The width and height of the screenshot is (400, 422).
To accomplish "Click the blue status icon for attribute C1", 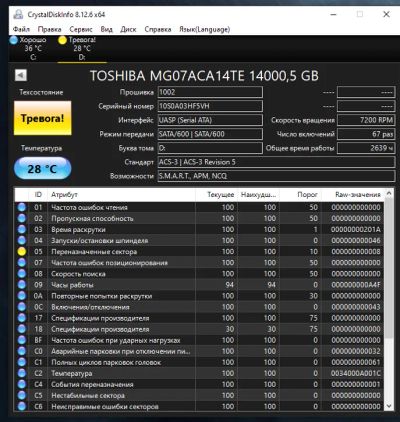I will coord(22,362).
